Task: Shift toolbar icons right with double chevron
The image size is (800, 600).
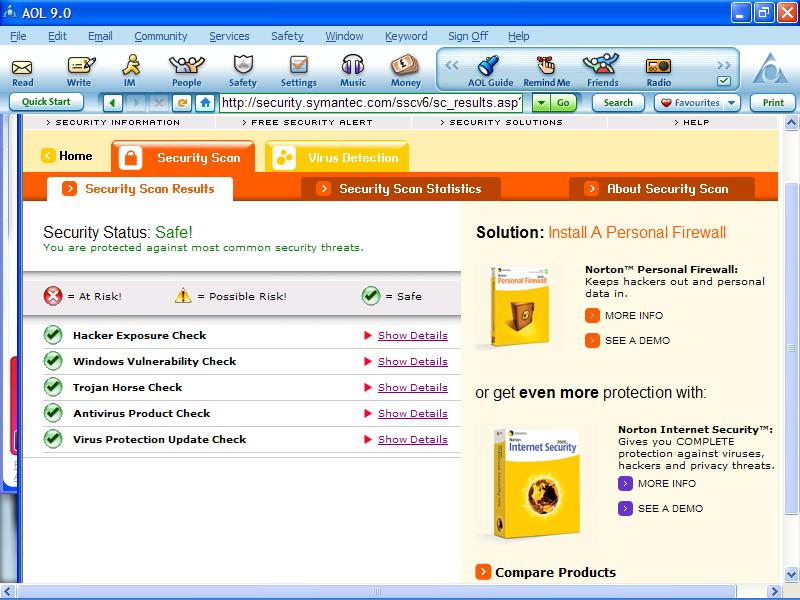Action: click(724, 65)
